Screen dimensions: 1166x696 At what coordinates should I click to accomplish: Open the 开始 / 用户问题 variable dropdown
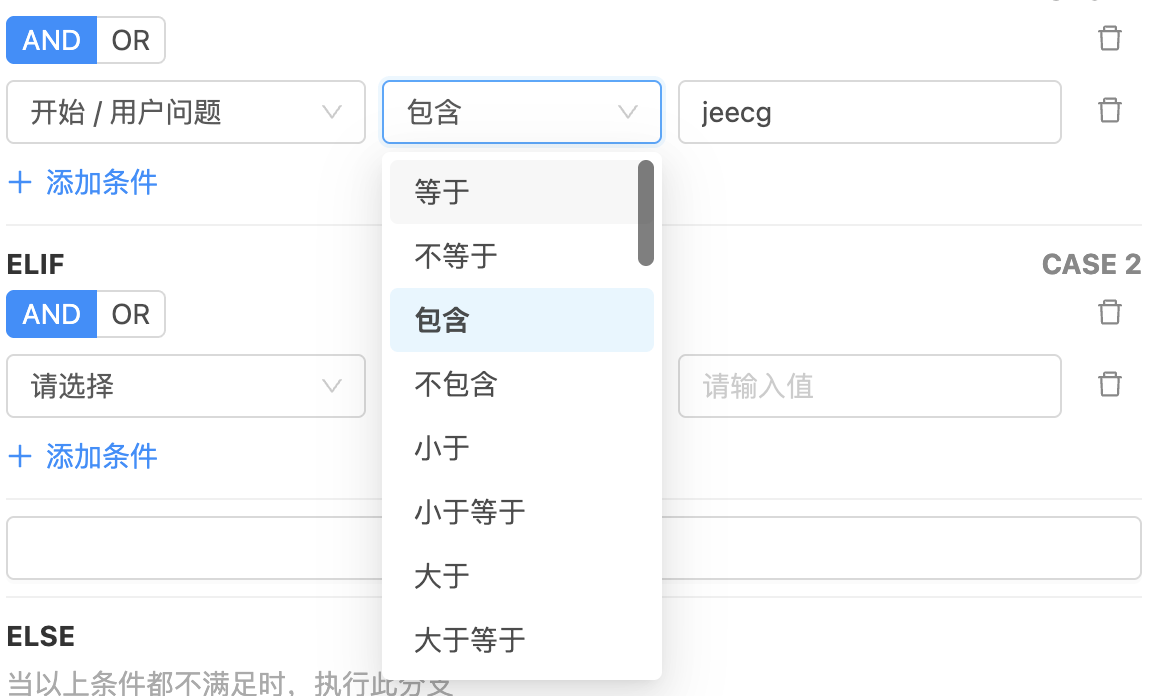point(186,112)
